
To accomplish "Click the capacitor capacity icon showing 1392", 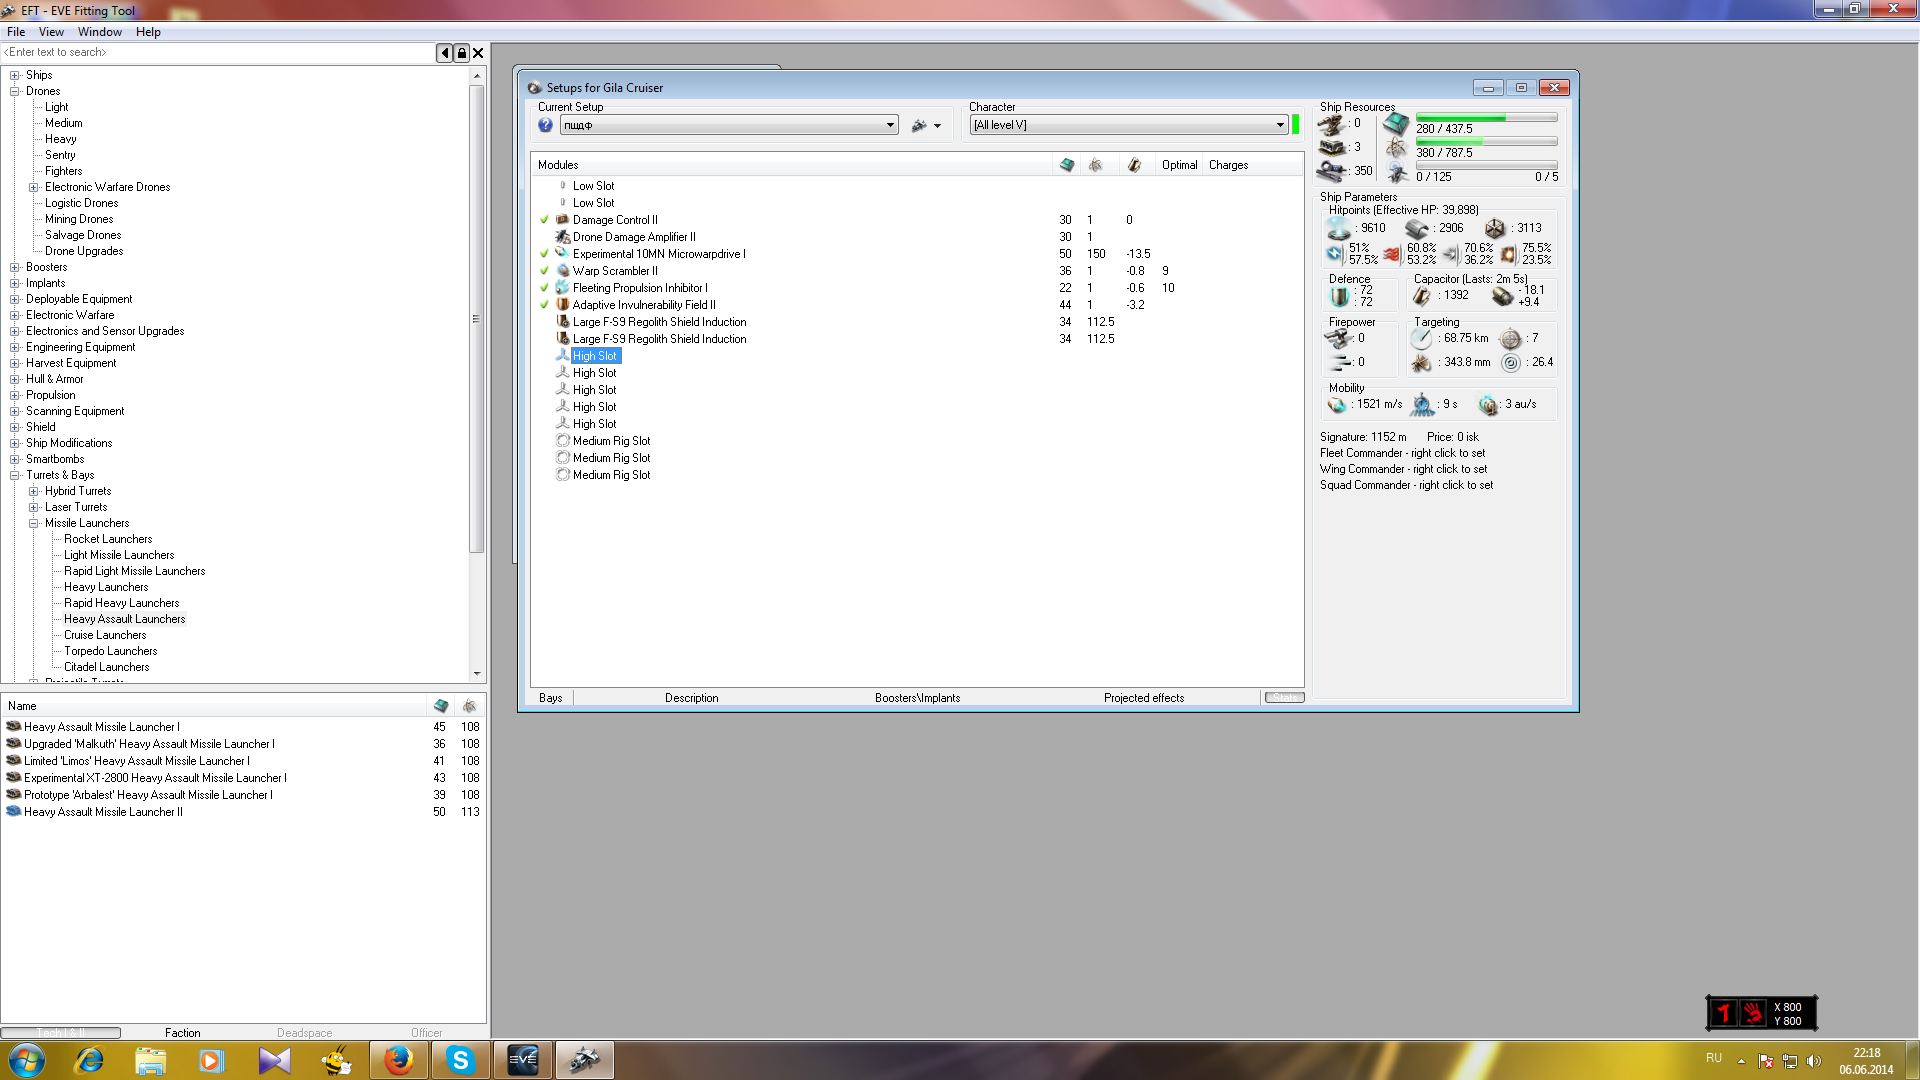I will pyautogui.click(x=1421, y=296).
